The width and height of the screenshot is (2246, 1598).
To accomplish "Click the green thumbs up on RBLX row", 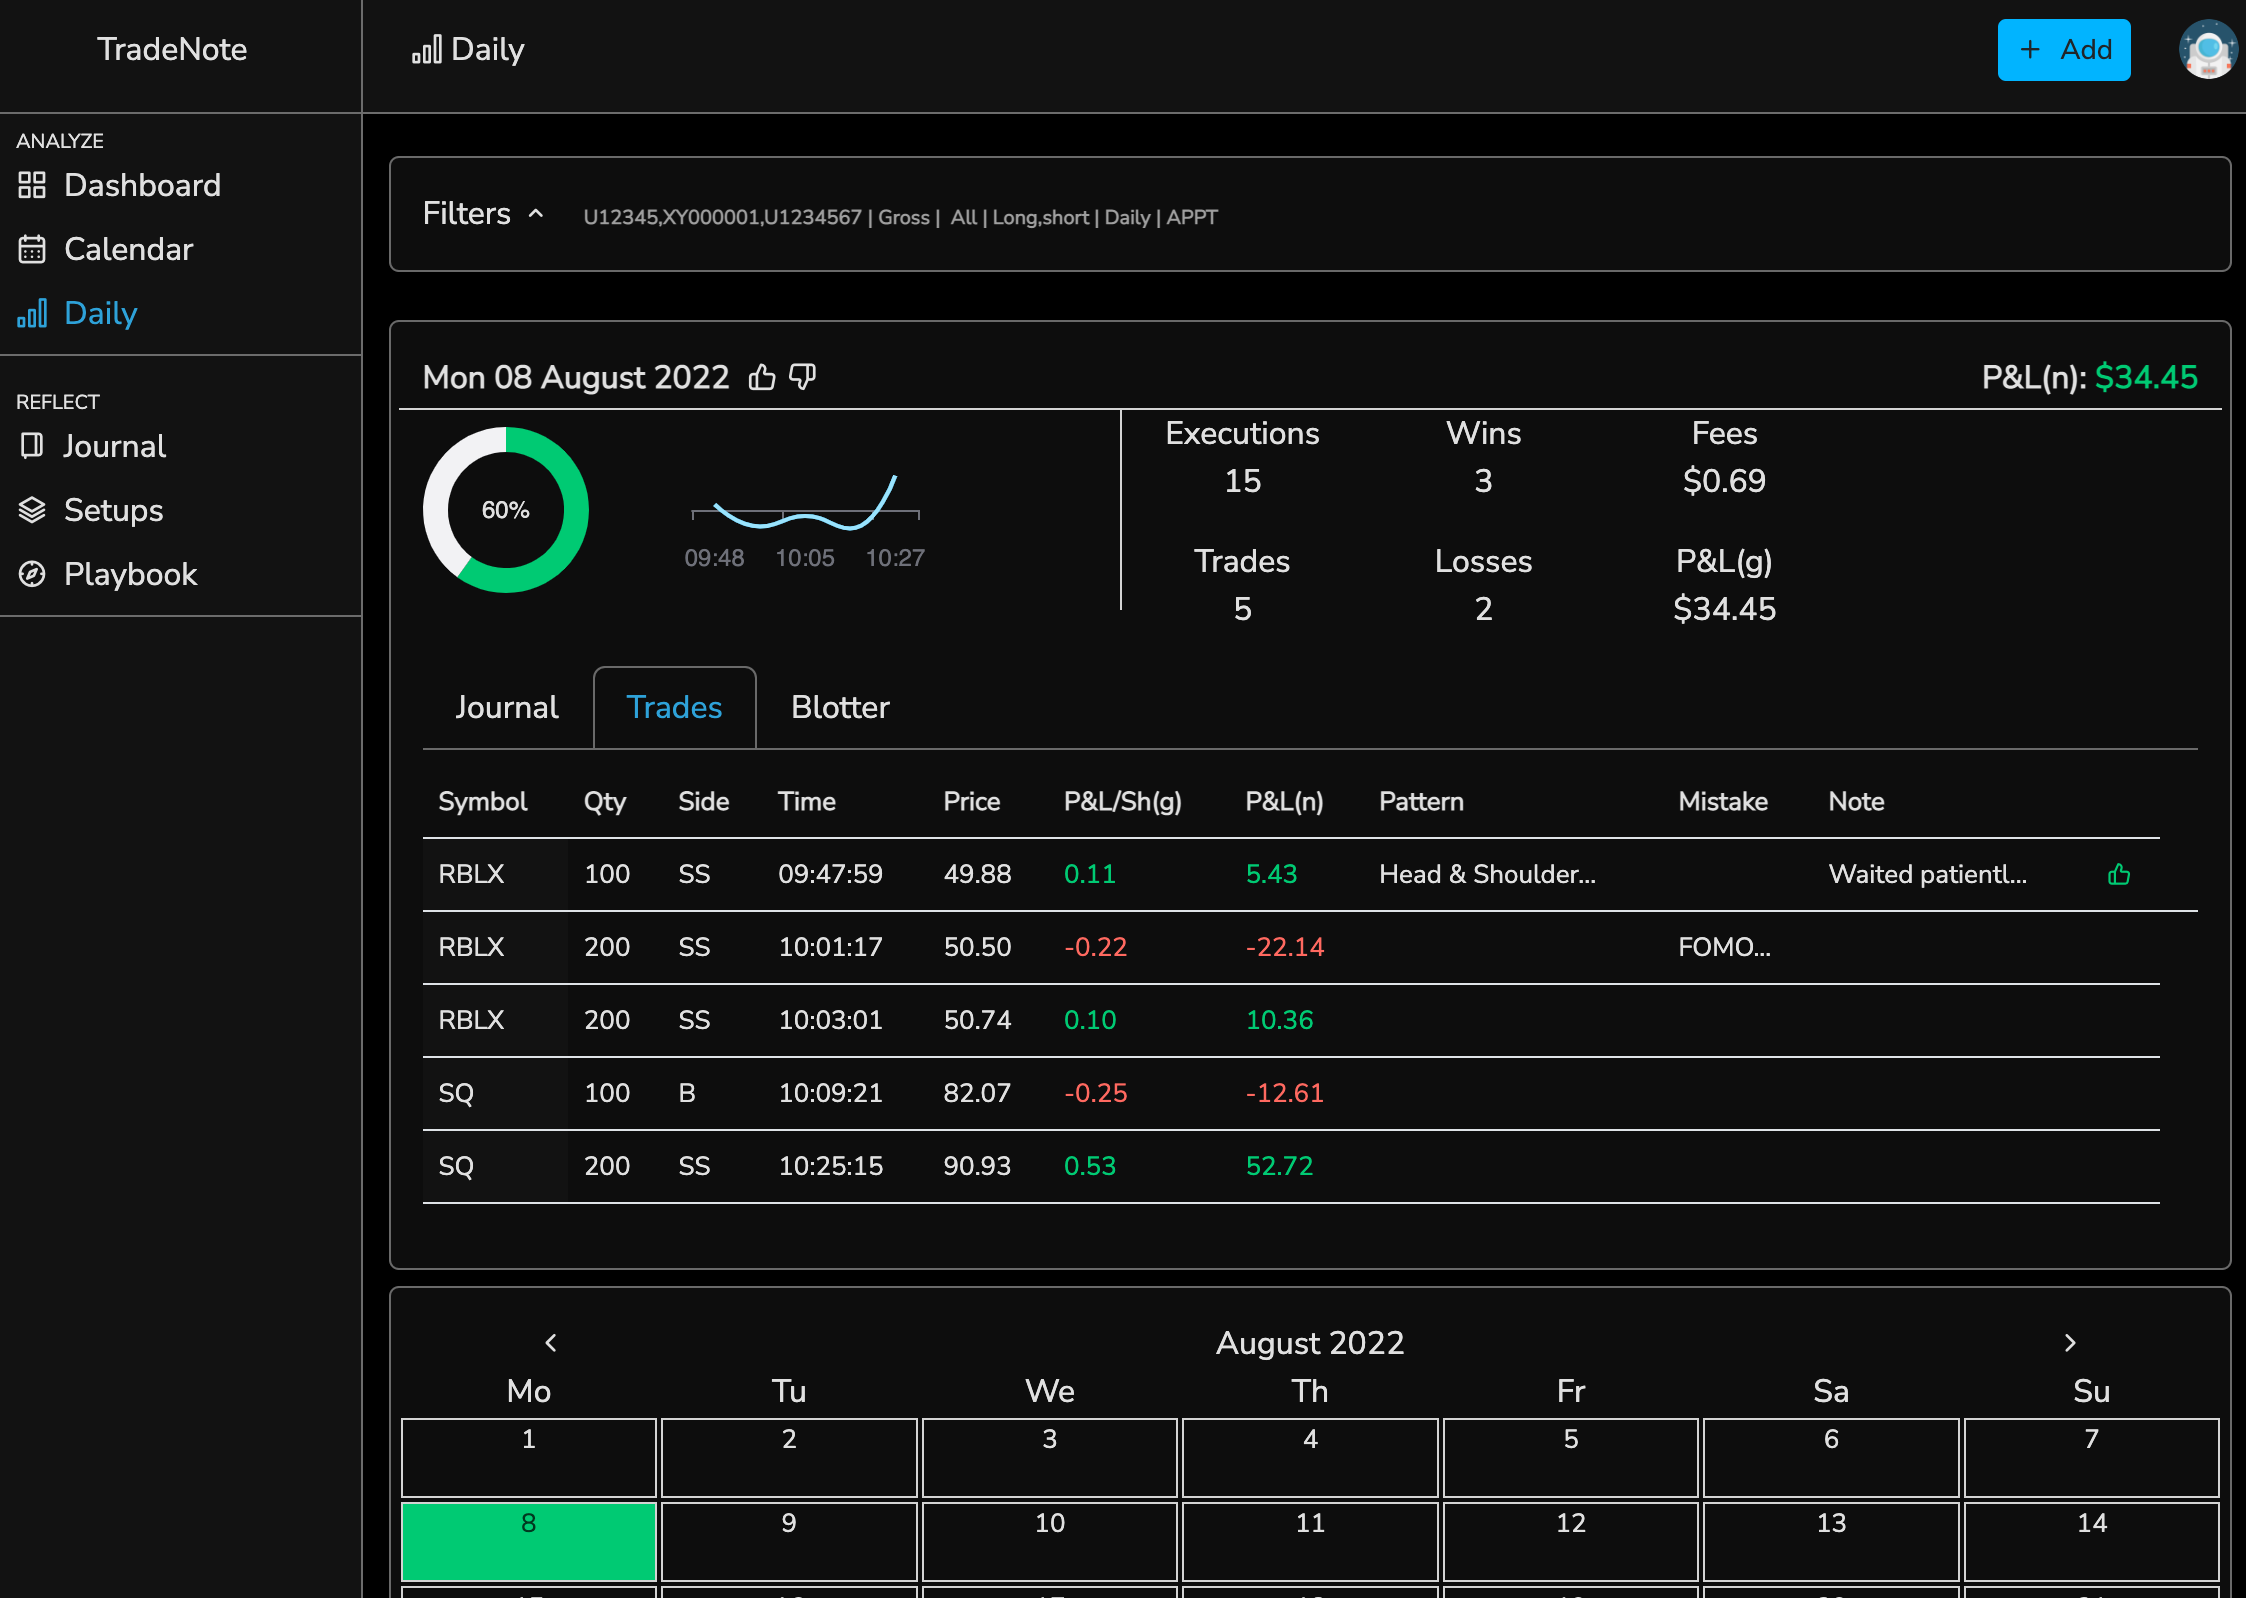I will (x=2119, y=875).
